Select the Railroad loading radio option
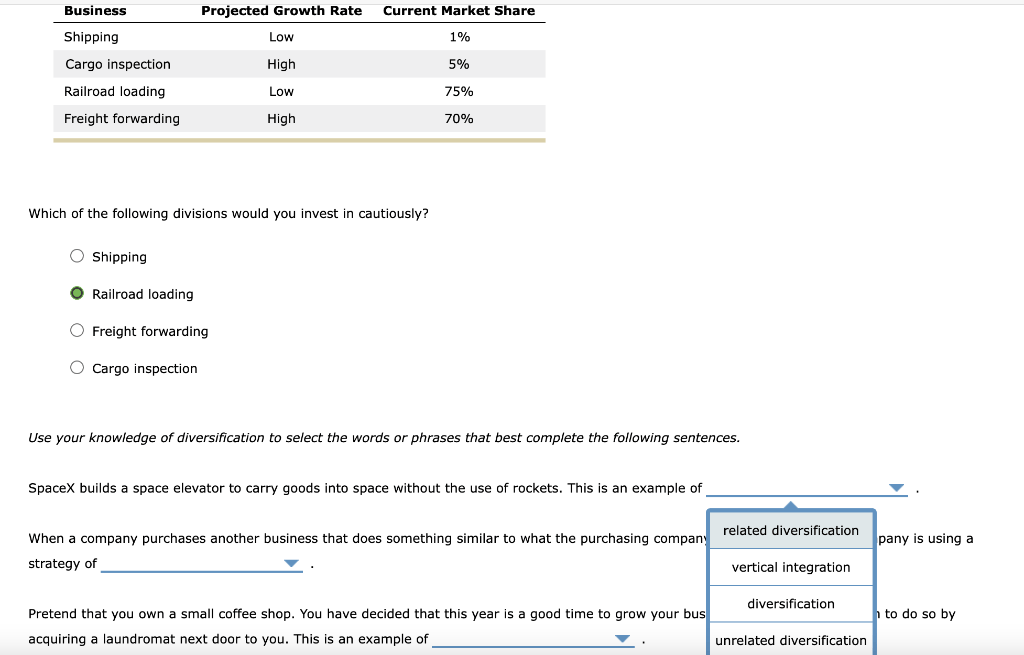This screenshot has width=1024, height=655. pos(77,293)
